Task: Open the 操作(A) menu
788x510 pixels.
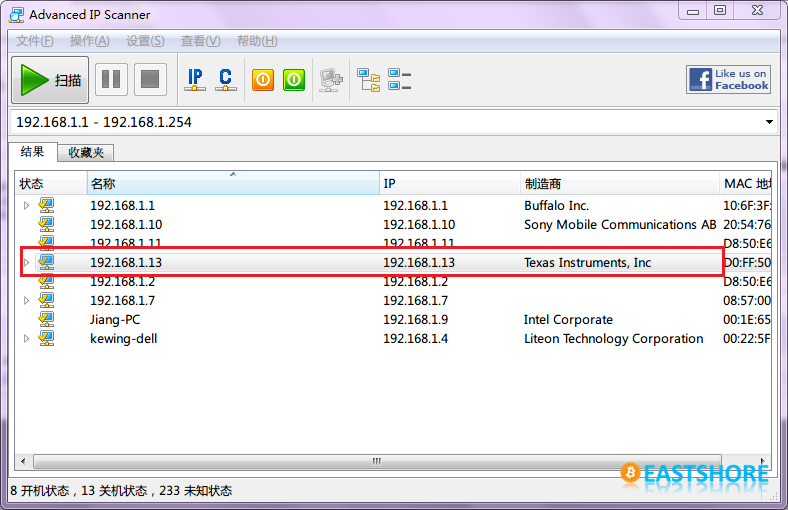Action: click(x=89, y=41)
